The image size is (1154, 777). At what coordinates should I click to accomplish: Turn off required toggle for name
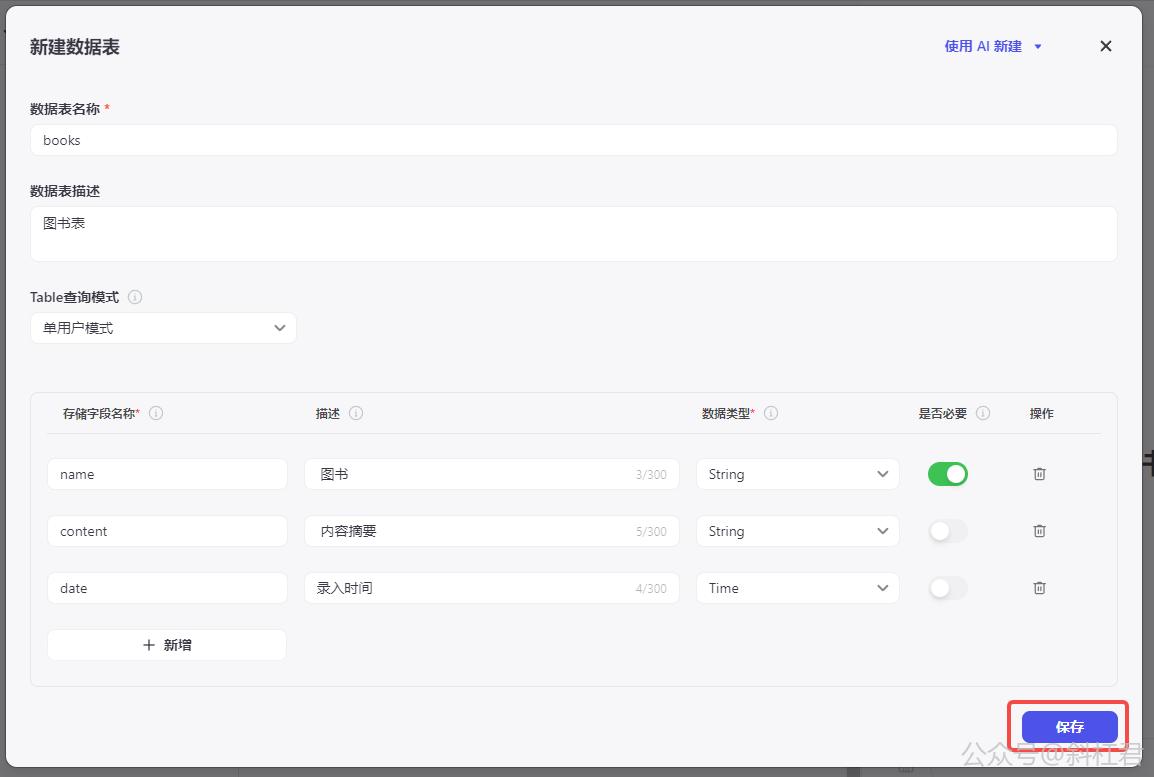point(947,474)
